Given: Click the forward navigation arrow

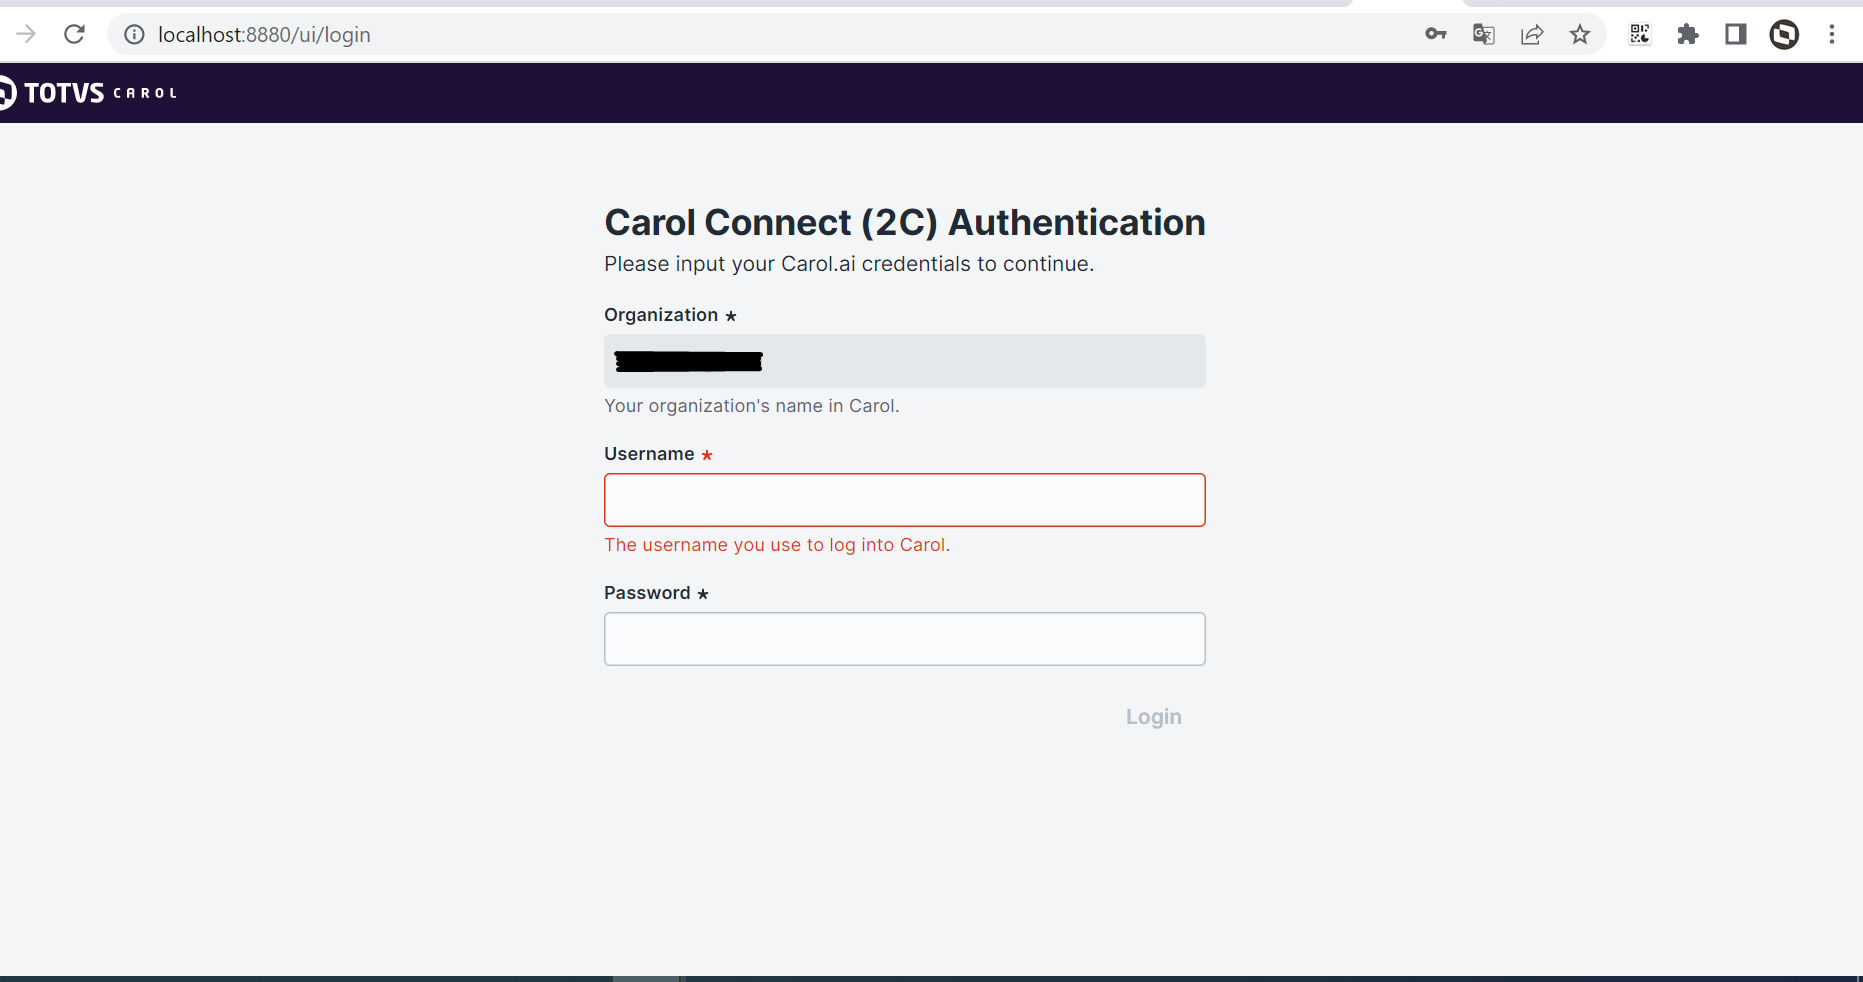Looking at the screenshot, I should 26,33.
